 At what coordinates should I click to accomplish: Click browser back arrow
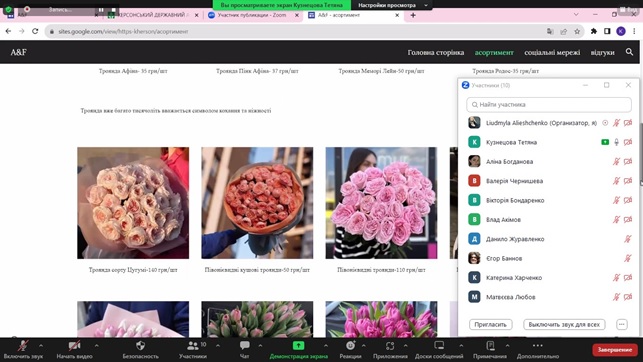[8, 31]
